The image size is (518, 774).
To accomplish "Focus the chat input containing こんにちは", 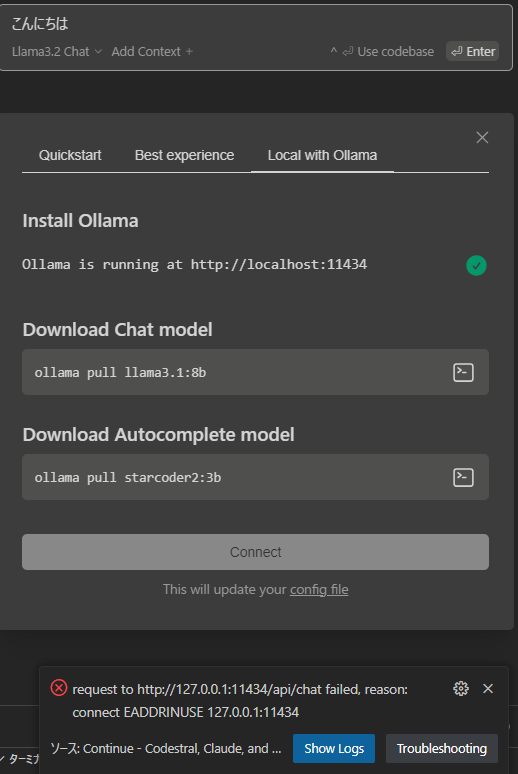I will click(x=256, y=23).
